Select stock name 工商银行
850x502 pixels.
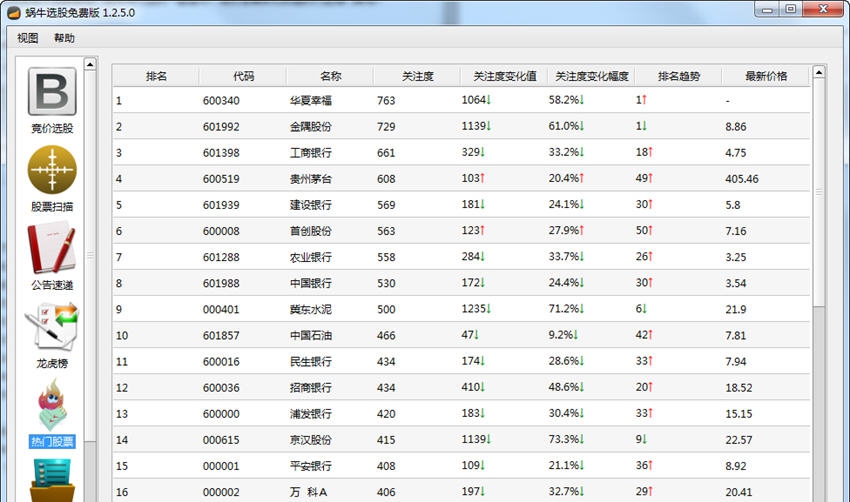[311, 152]
